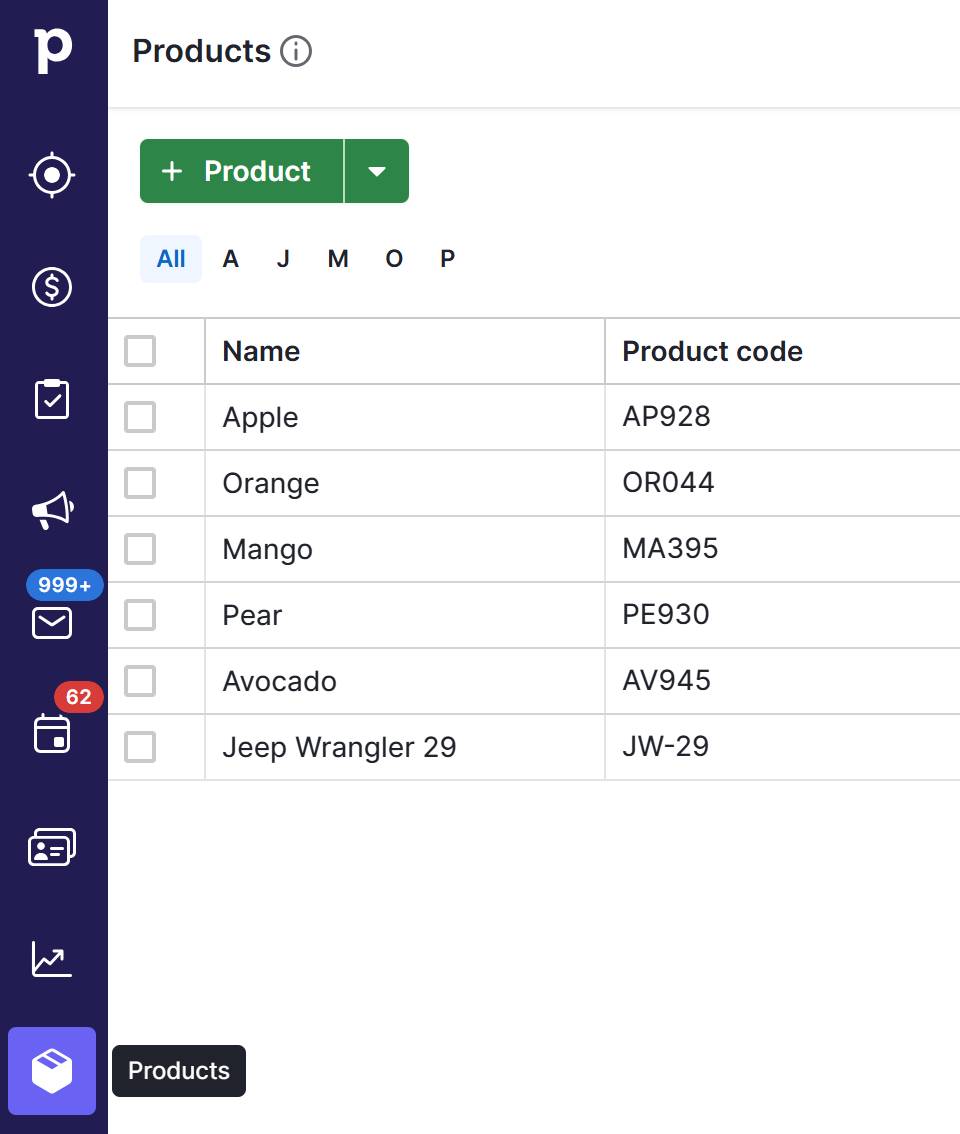Filter products by letter A
Screen dimensions: 960x1134
coord(230,259)
